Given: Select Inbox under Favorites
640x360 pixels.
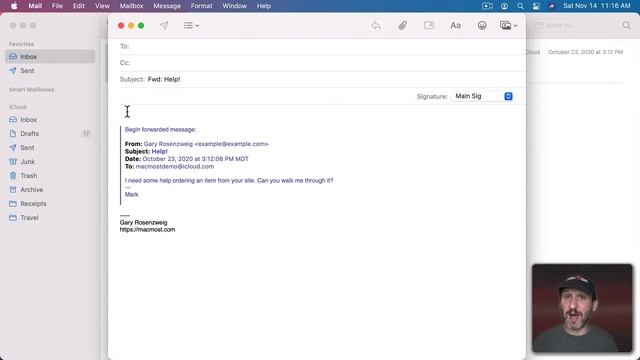Looking at the screenshot, I should click(x=50, y=57).
